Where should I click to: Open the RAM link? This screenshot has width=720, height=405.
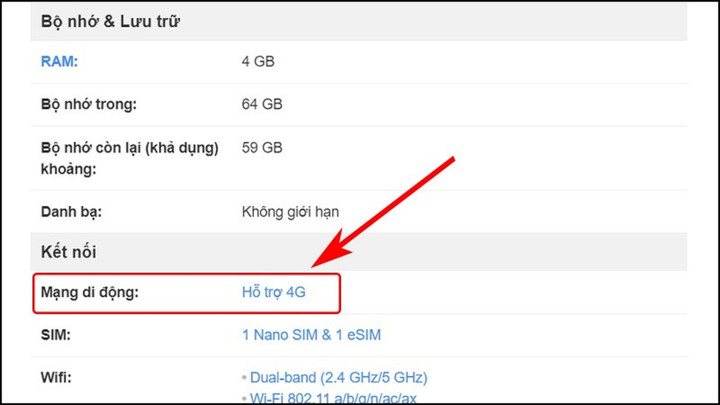coord(59,61)
